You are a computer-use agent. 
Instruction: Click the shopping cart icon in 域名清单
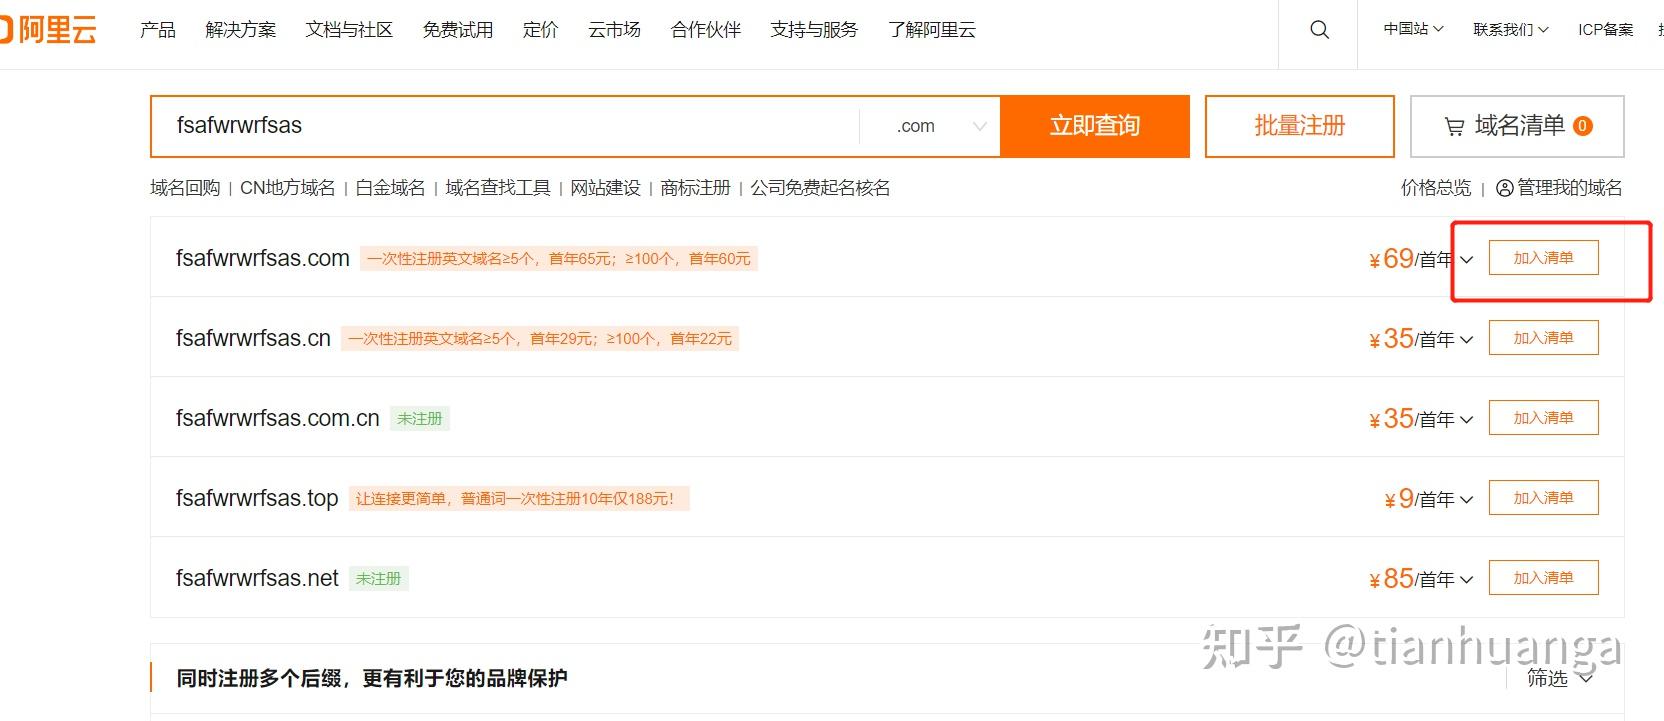pos(1454,127)
